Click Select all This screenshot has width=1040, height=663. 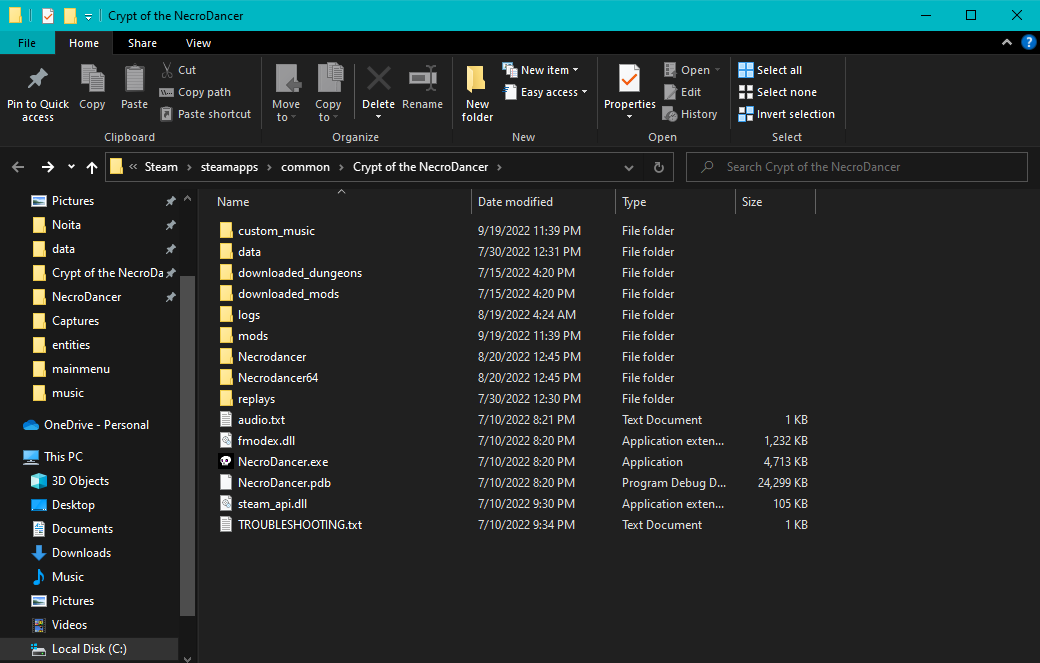pyautogui.click(x=770, y=70)
